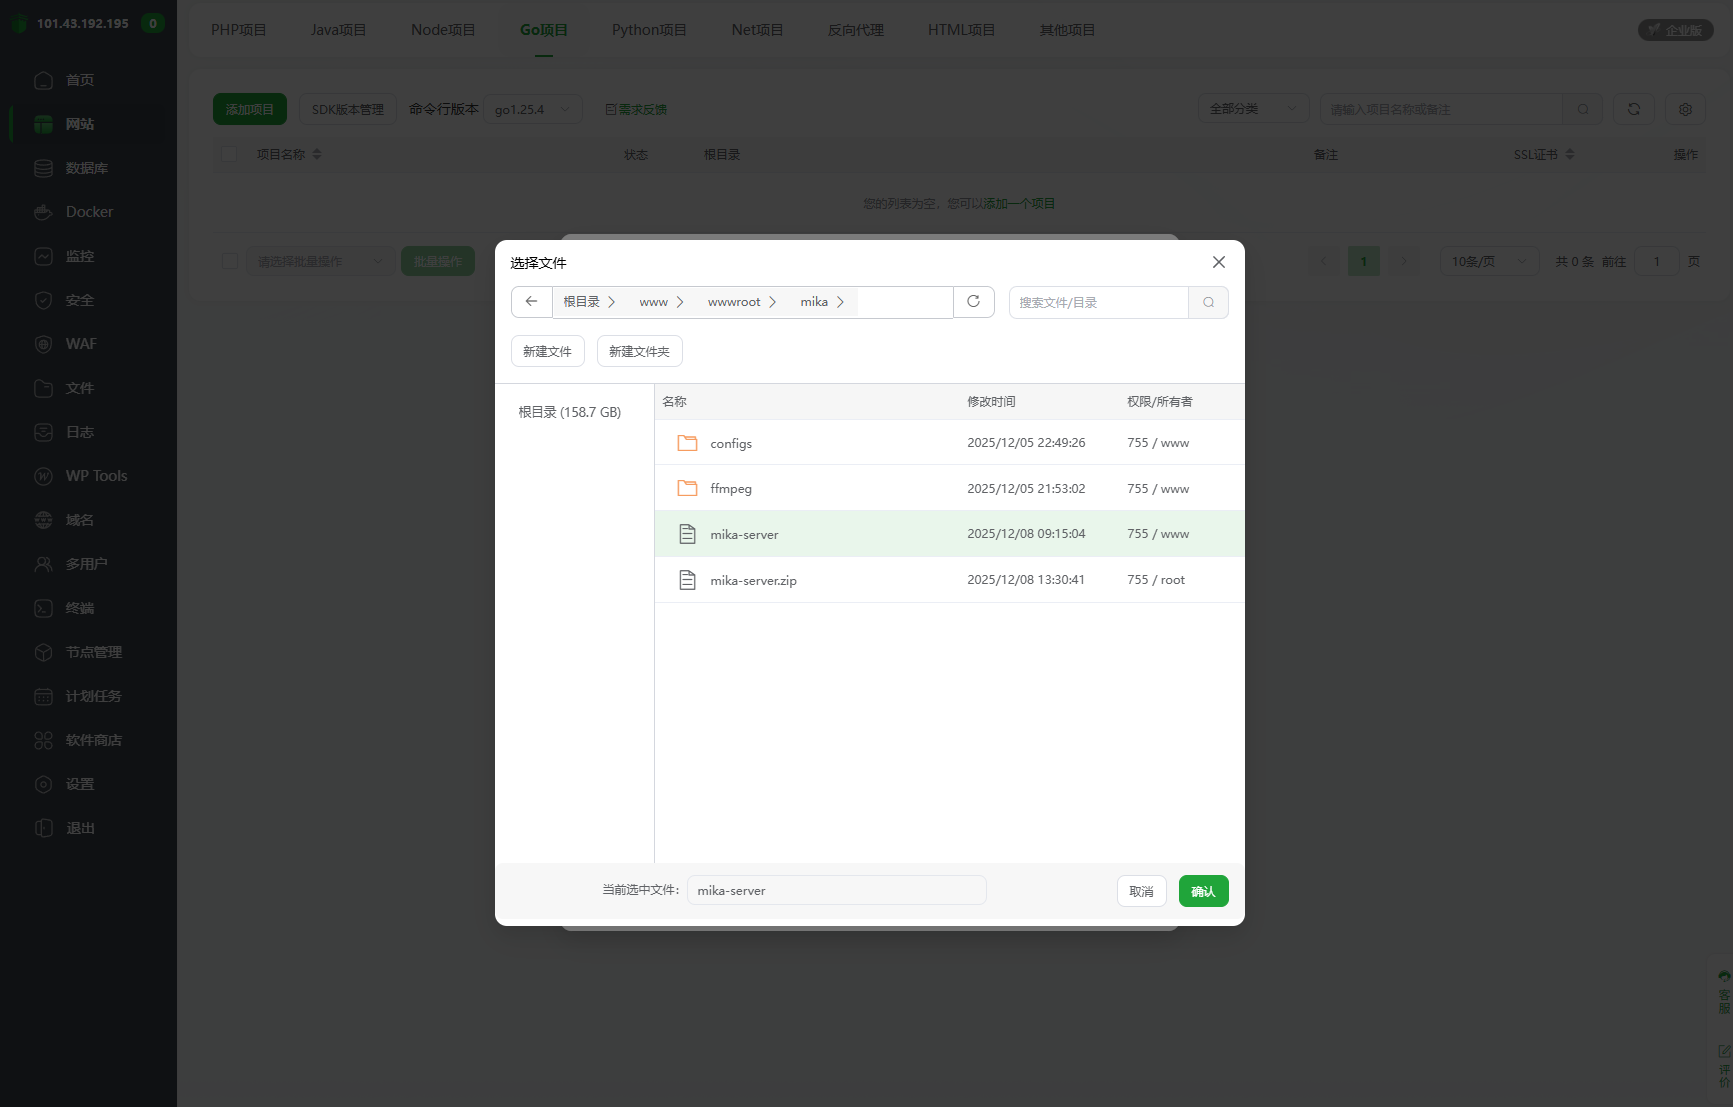Close the file selection dialog
Image resolution: width=1733 pixels, height=1107 pixels.
pos(1218,262)
